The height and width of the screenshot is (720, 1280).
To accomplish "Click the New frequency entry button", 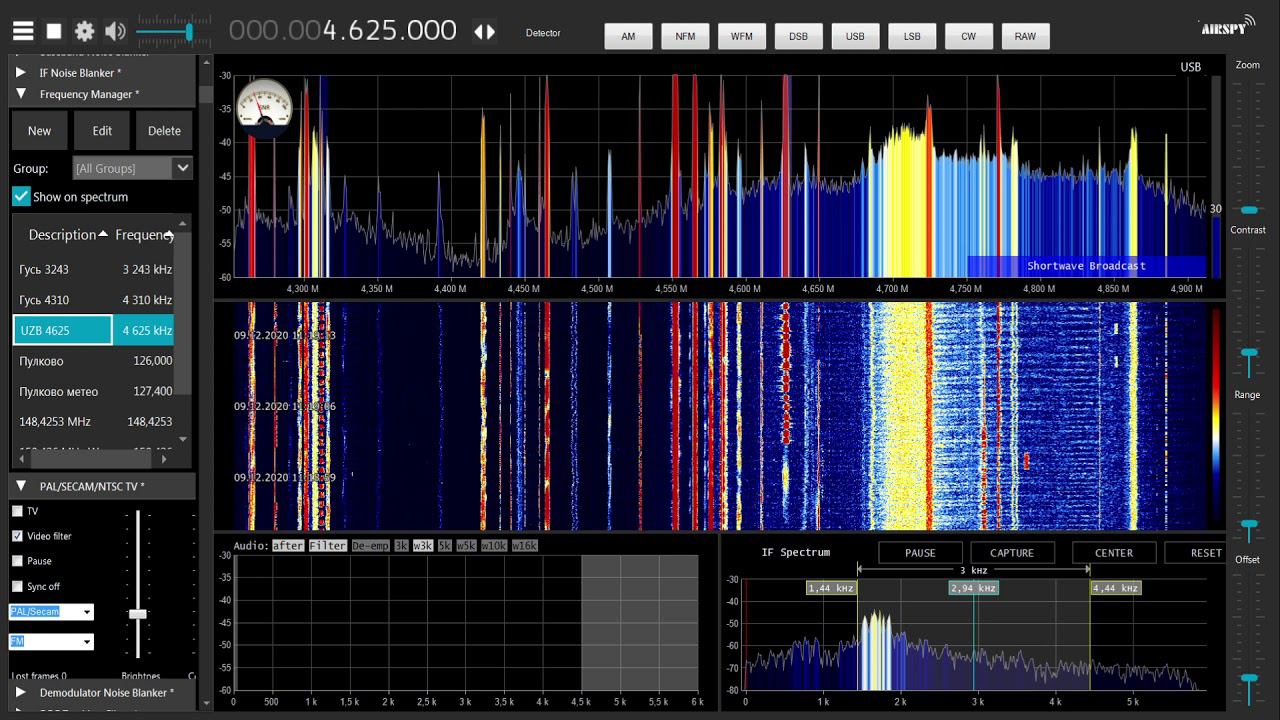I will tap(39, 130).
